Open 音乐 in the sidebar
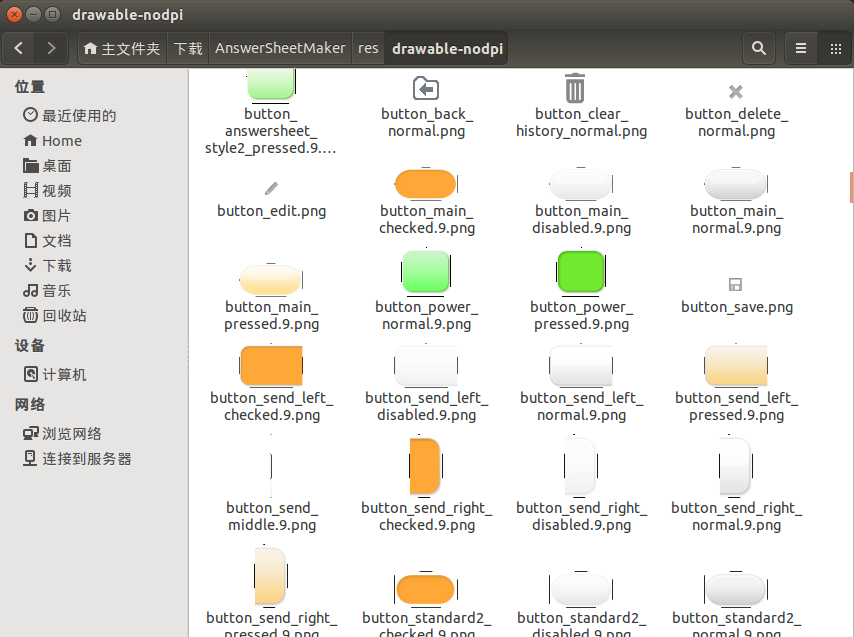 tap(47, 291)
